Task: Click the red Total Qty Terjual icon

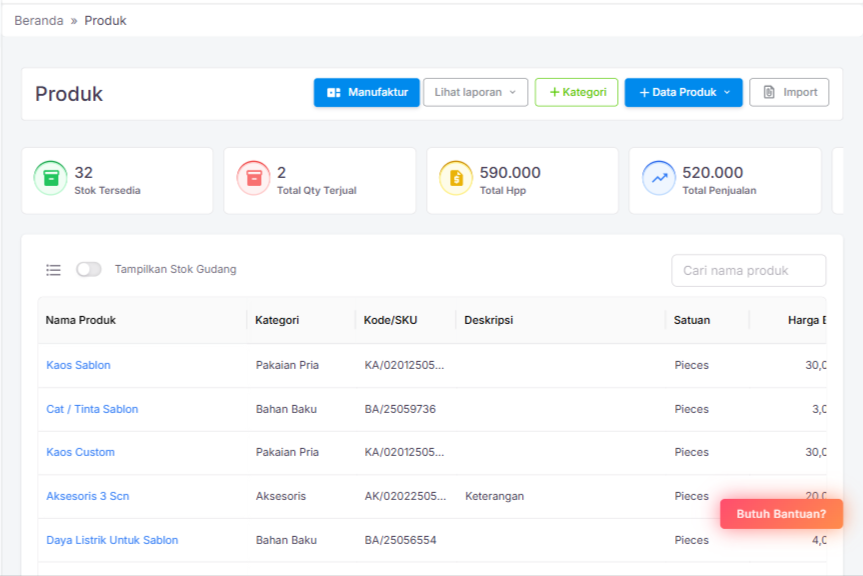Action: pyautogui.click(x=254, y=178)
